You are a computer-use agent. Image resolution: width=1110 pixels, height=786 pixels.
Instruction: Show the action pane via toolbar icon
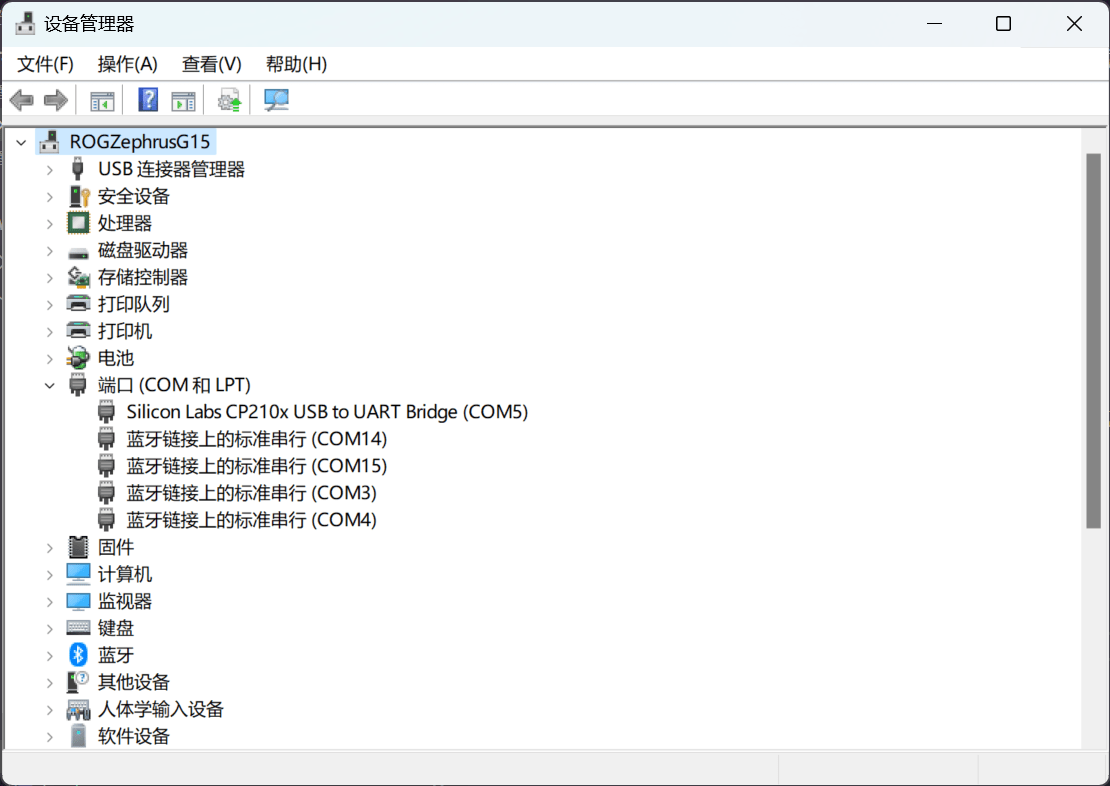pyautogui.click(x=182, y=99)
